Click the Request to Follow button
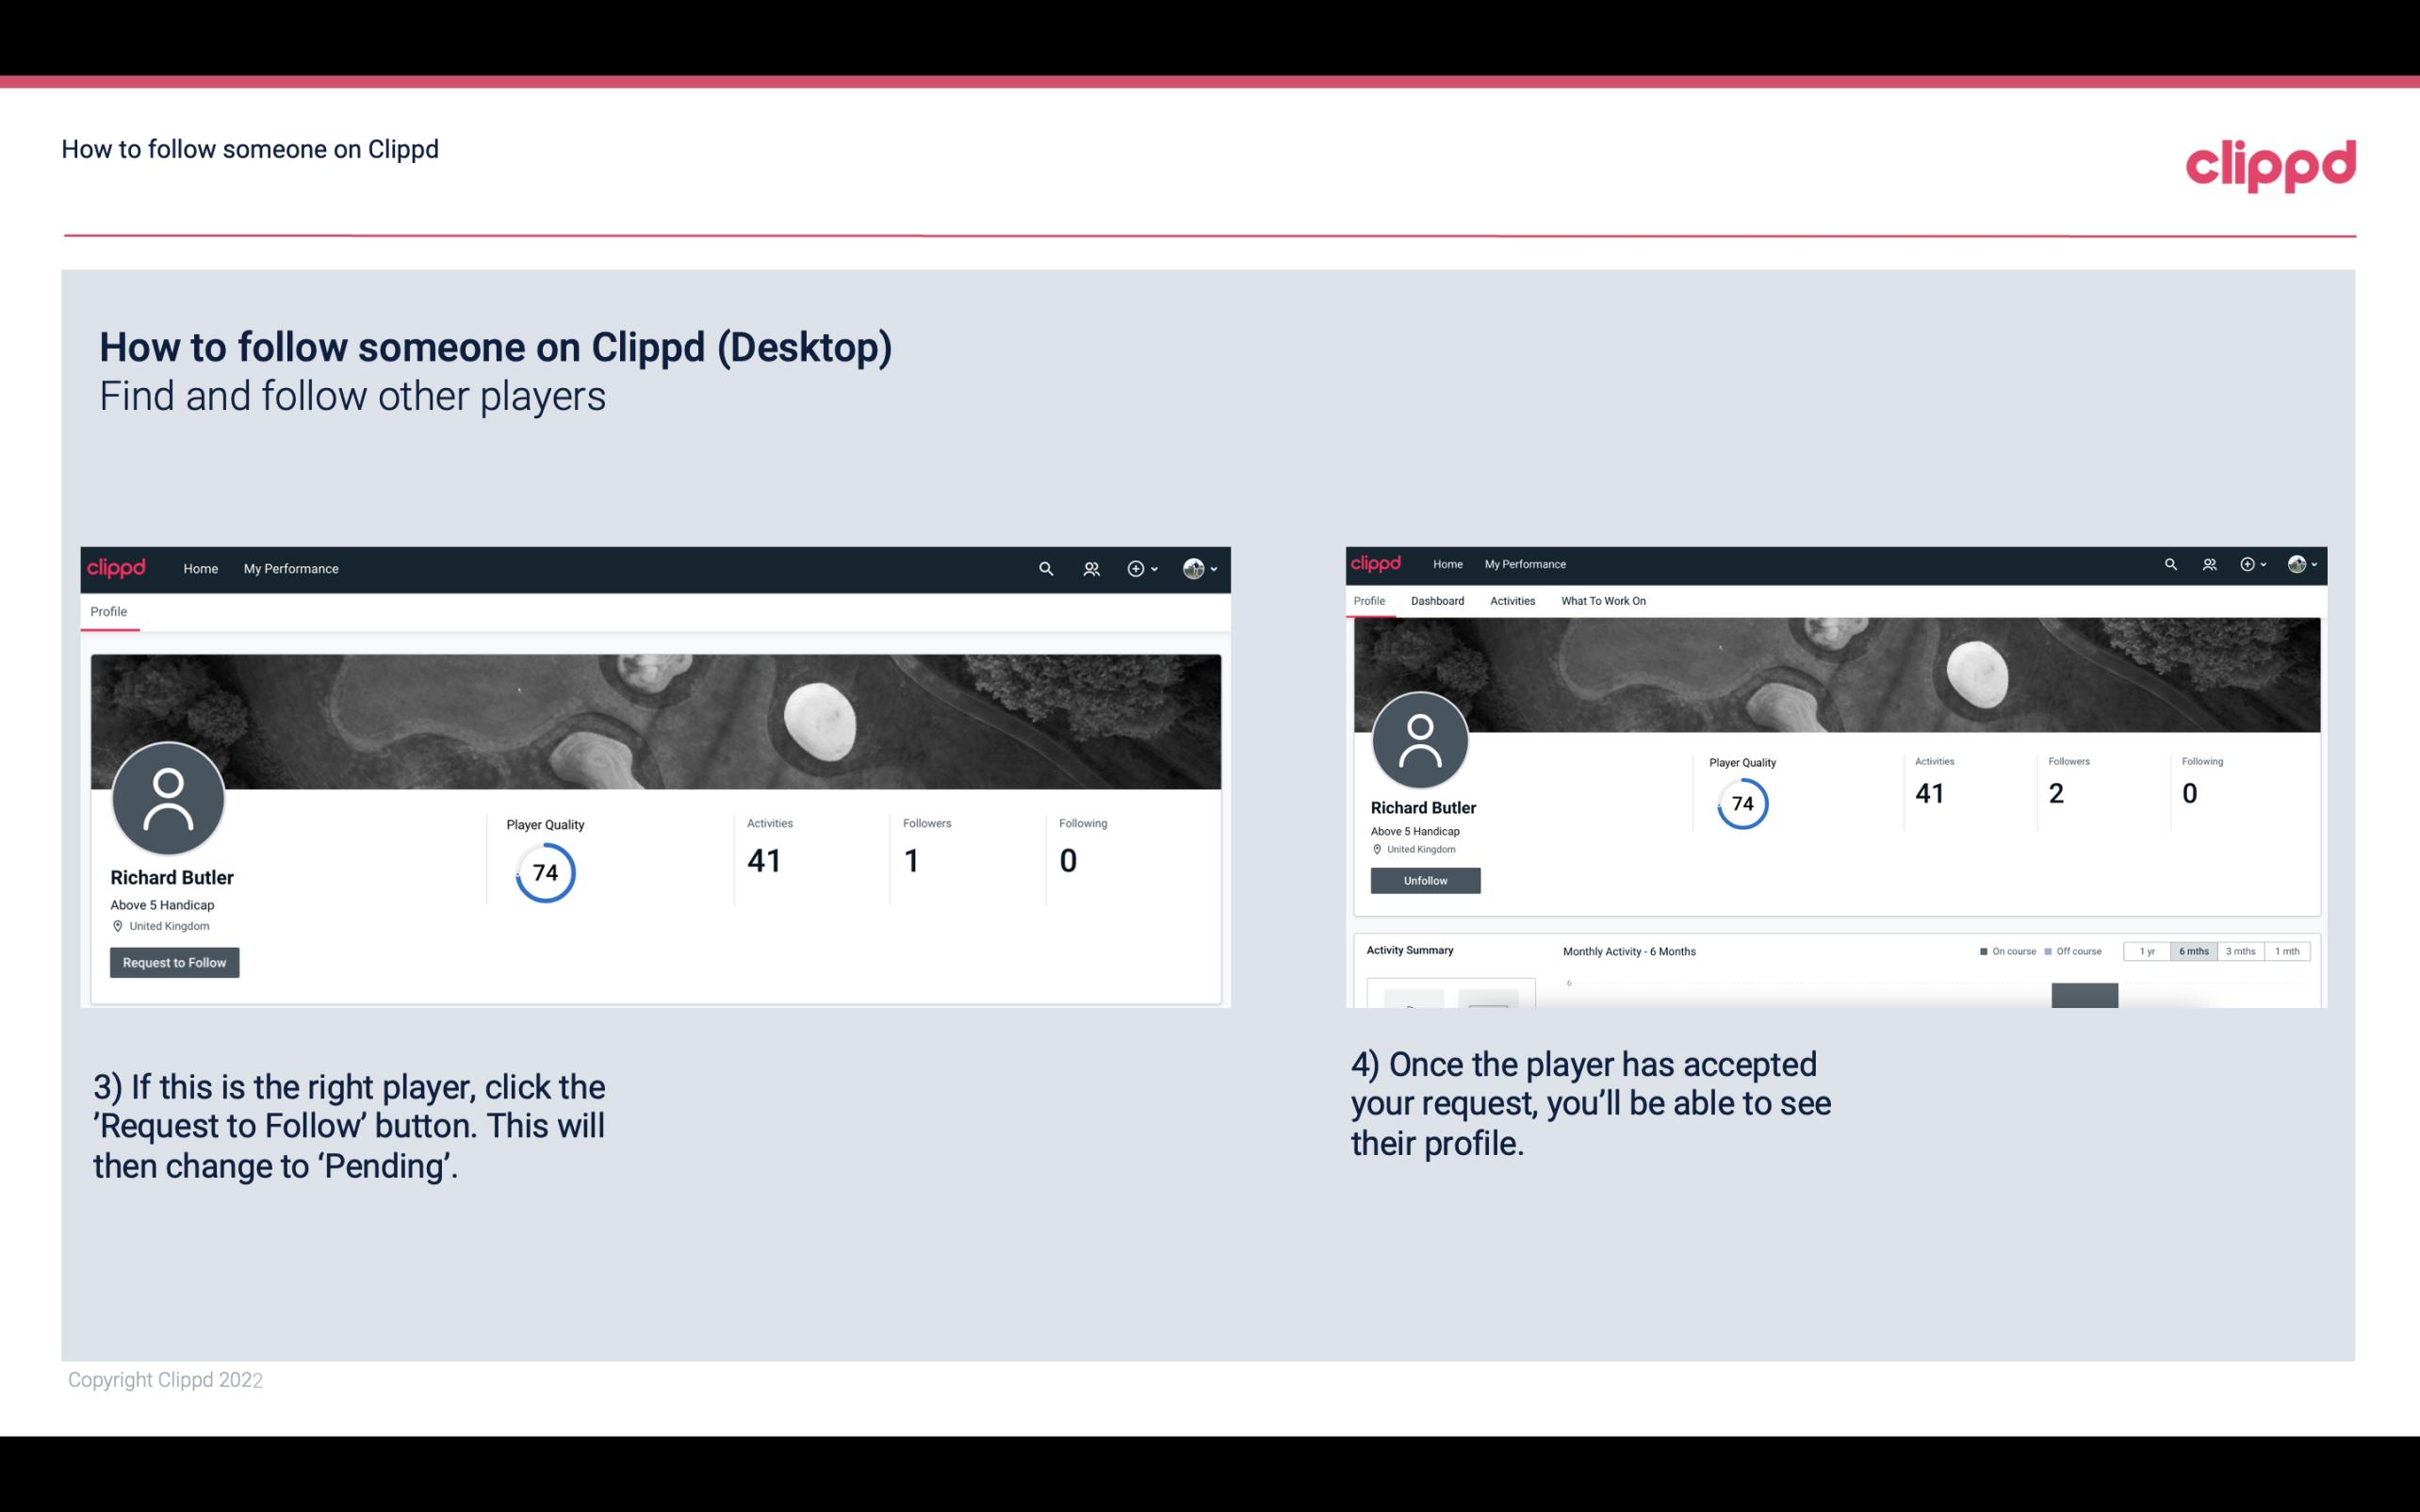This screenshot has width=2420, height=1512. 174,962
